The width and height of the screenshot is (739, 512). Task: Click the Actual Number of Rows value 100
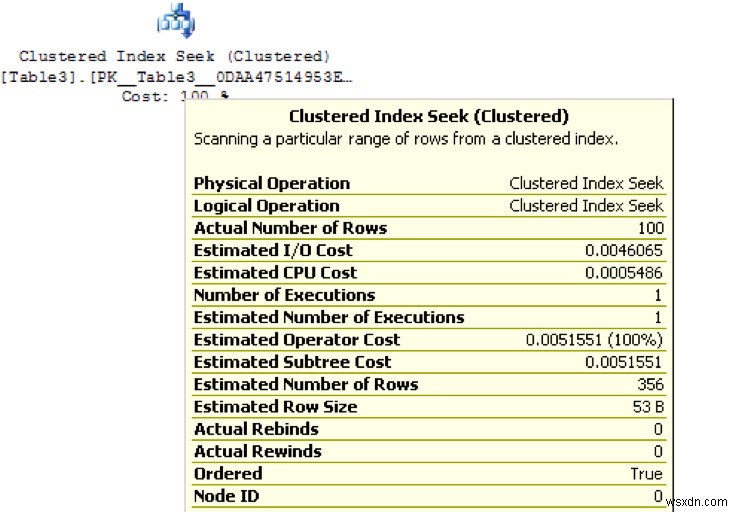click(x=651, y=228)
